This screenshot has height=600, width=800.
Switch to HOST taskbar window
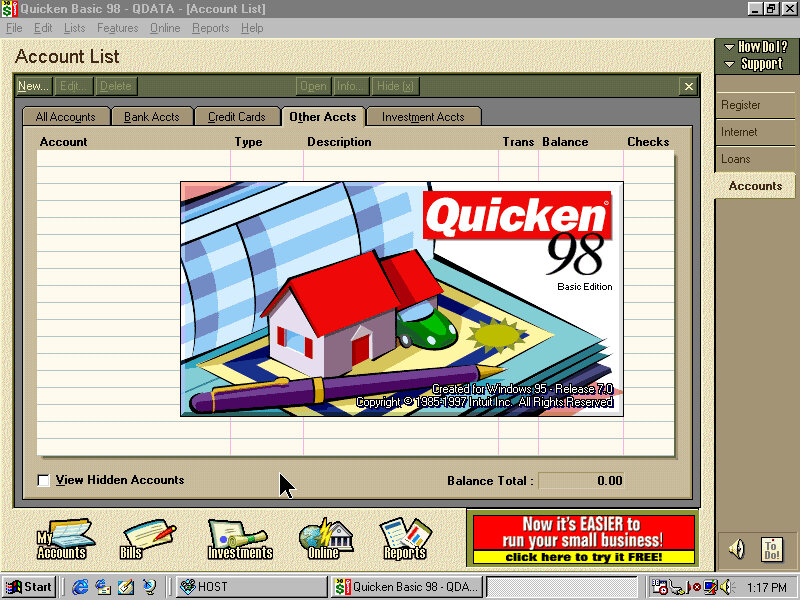click(x=251, y=587)
